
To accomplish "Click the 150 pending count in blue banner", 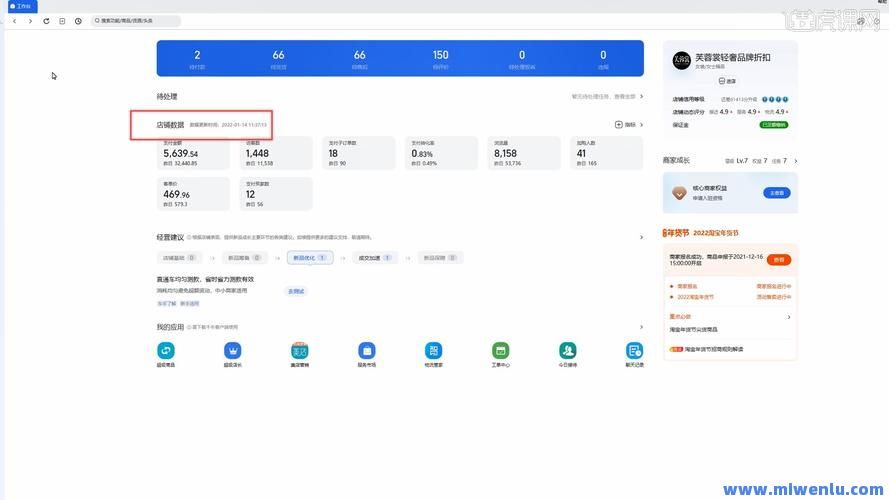I will 440,58.
